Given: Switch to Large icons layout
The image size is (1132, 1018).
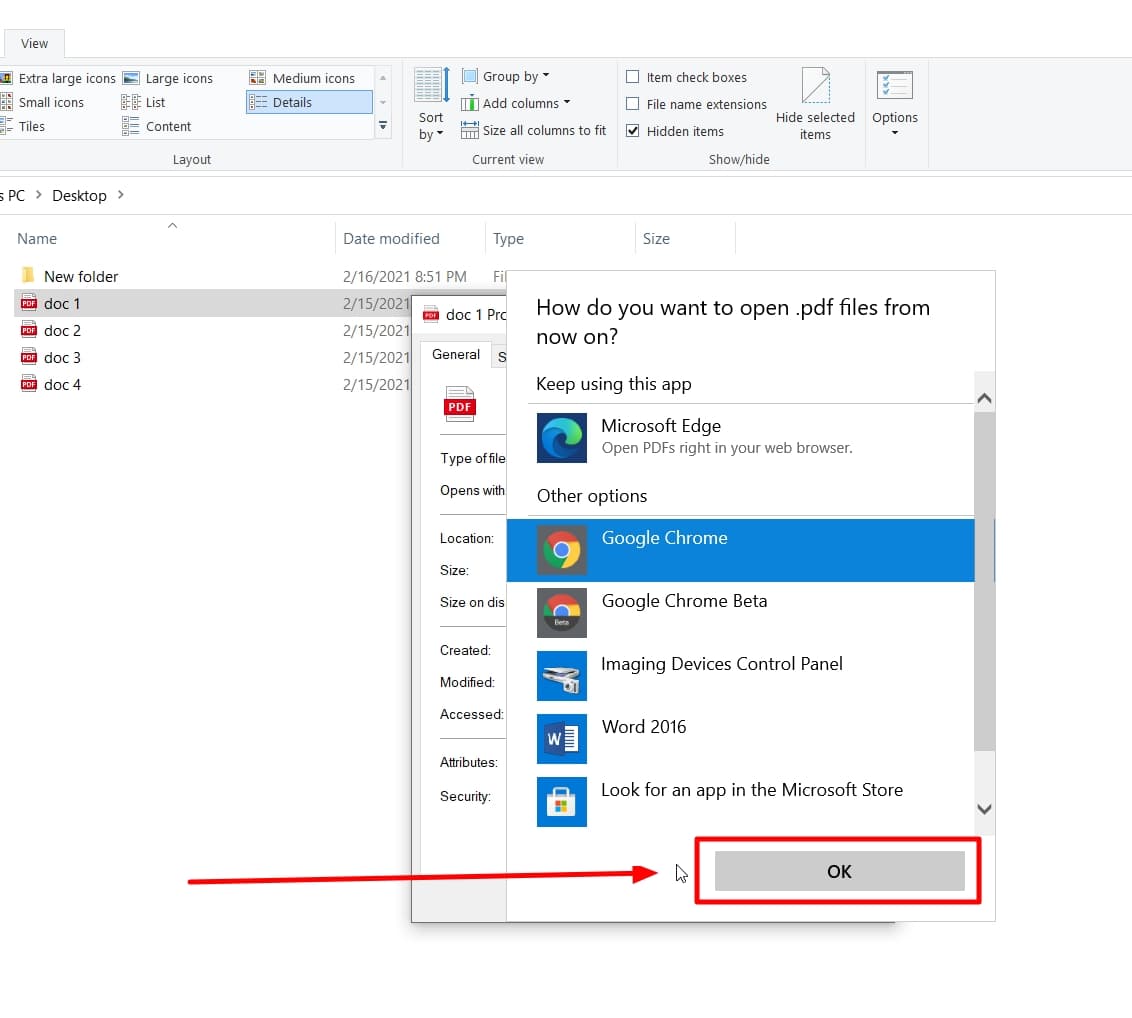Looking at the screenshot, I should coord(180,77).
